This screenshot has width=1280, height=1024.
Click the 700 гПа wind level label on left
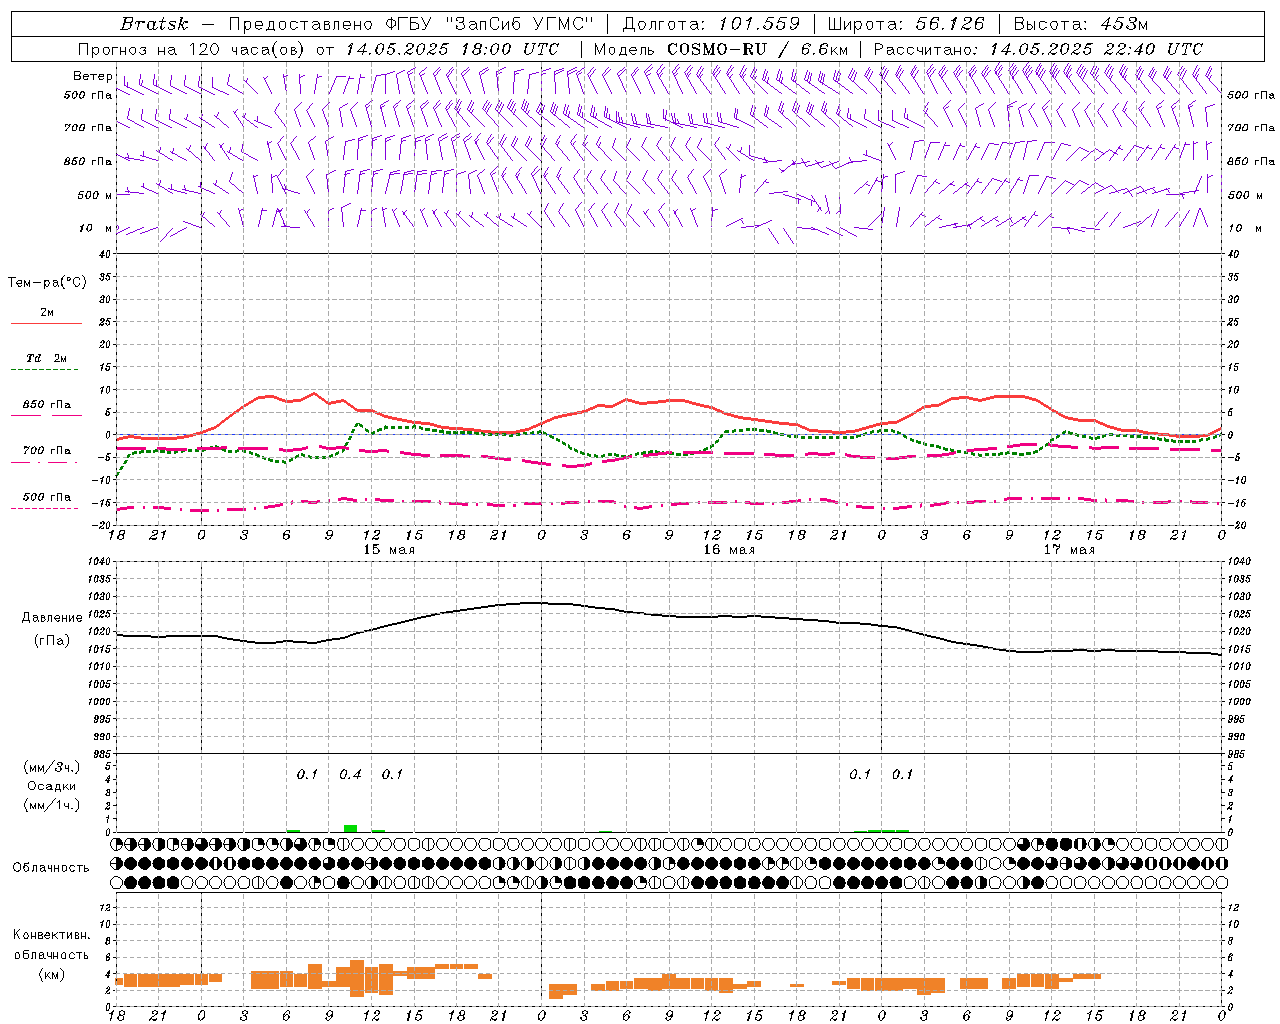[x=88, y=128]
